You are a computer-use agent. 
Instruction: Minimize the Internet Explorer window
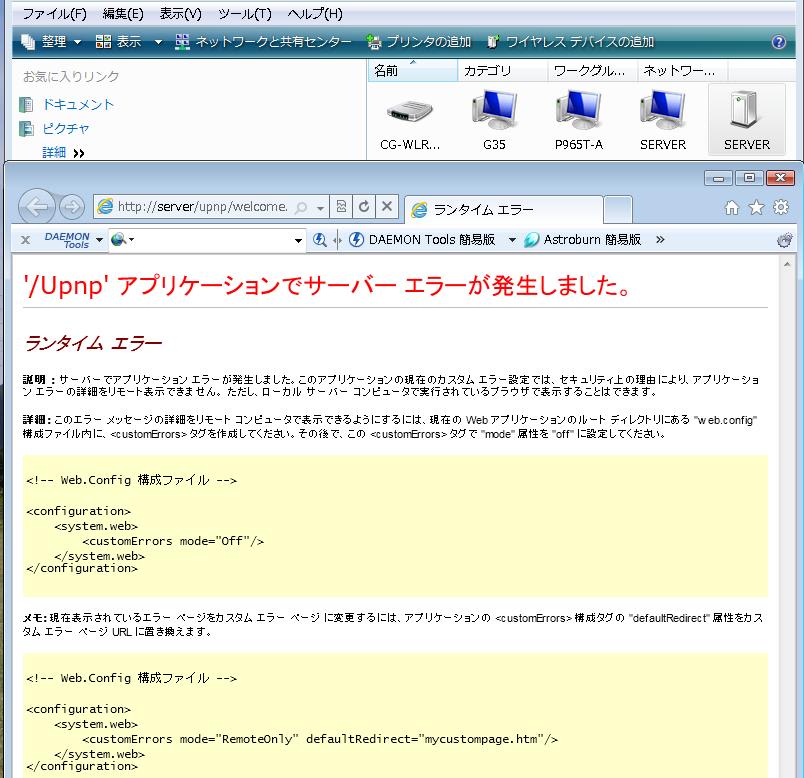(x=718, y=178)
